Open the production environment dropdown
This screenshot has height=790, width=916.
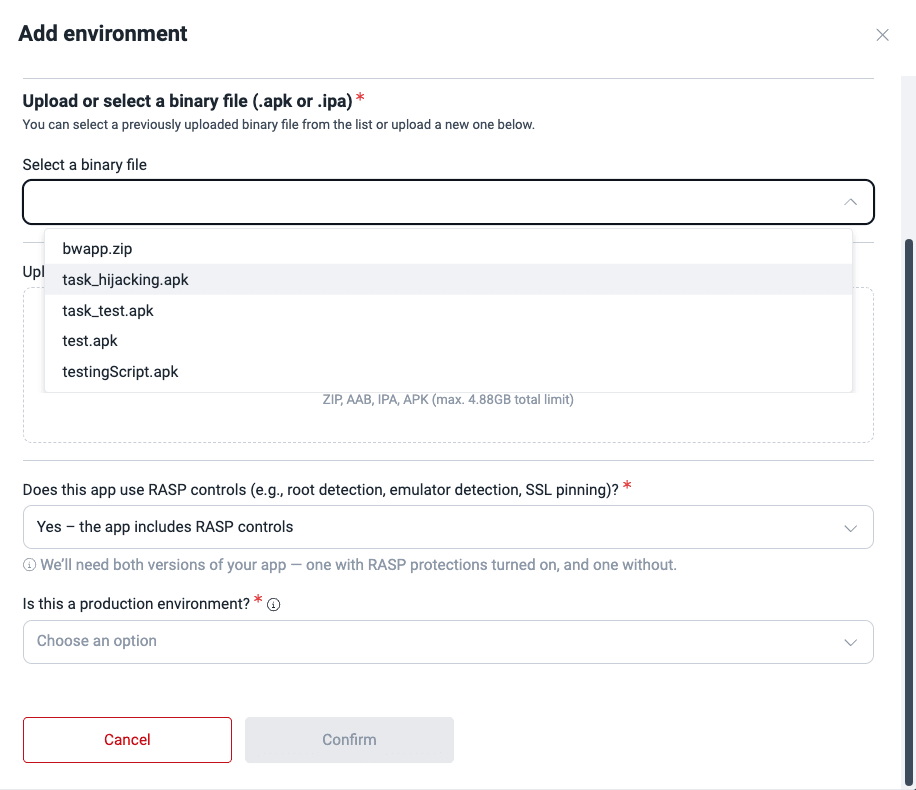pyautogui.click(x=448, y=642)
